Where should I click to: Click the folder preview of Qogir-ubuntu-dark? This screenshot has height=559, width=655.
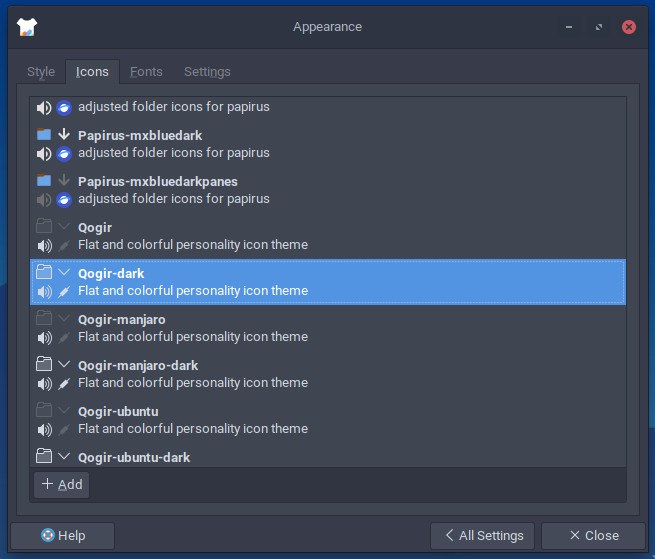click(x=44, y=455)
